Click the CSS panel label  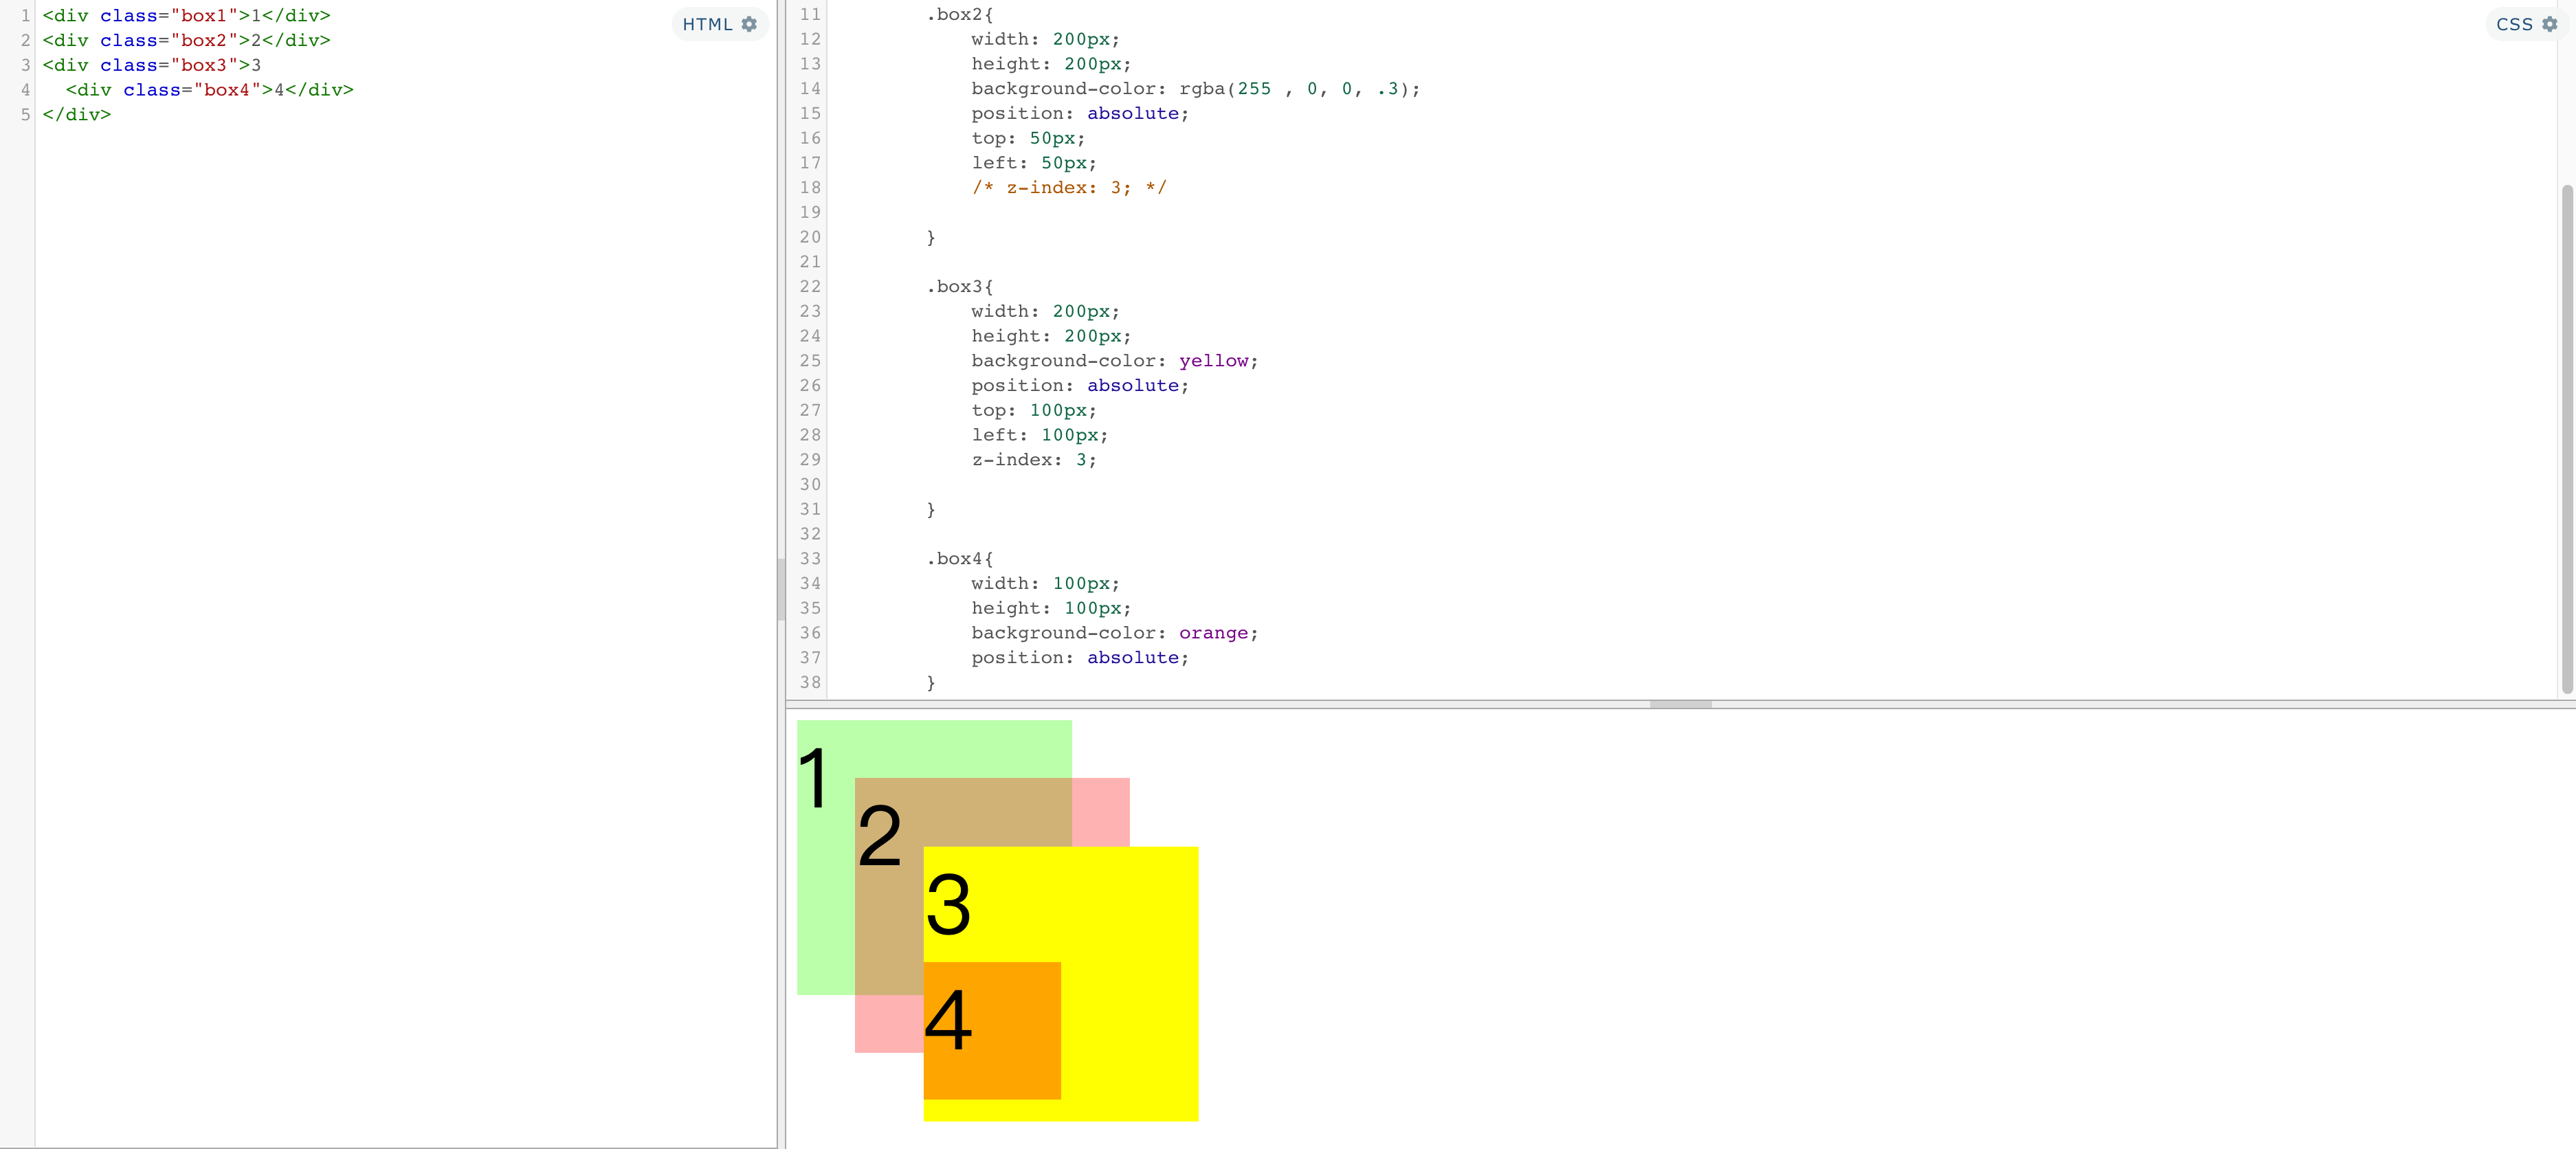click(2514, 24)
